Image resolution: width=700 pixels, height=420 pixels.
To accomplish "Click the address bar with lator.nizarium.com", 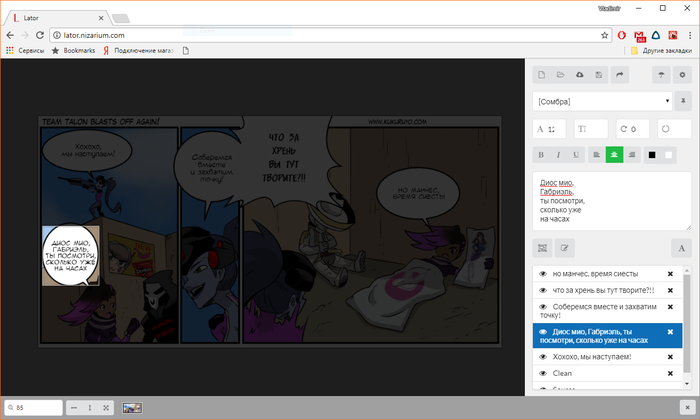I will pyautogui.click(x=330, y=35).
